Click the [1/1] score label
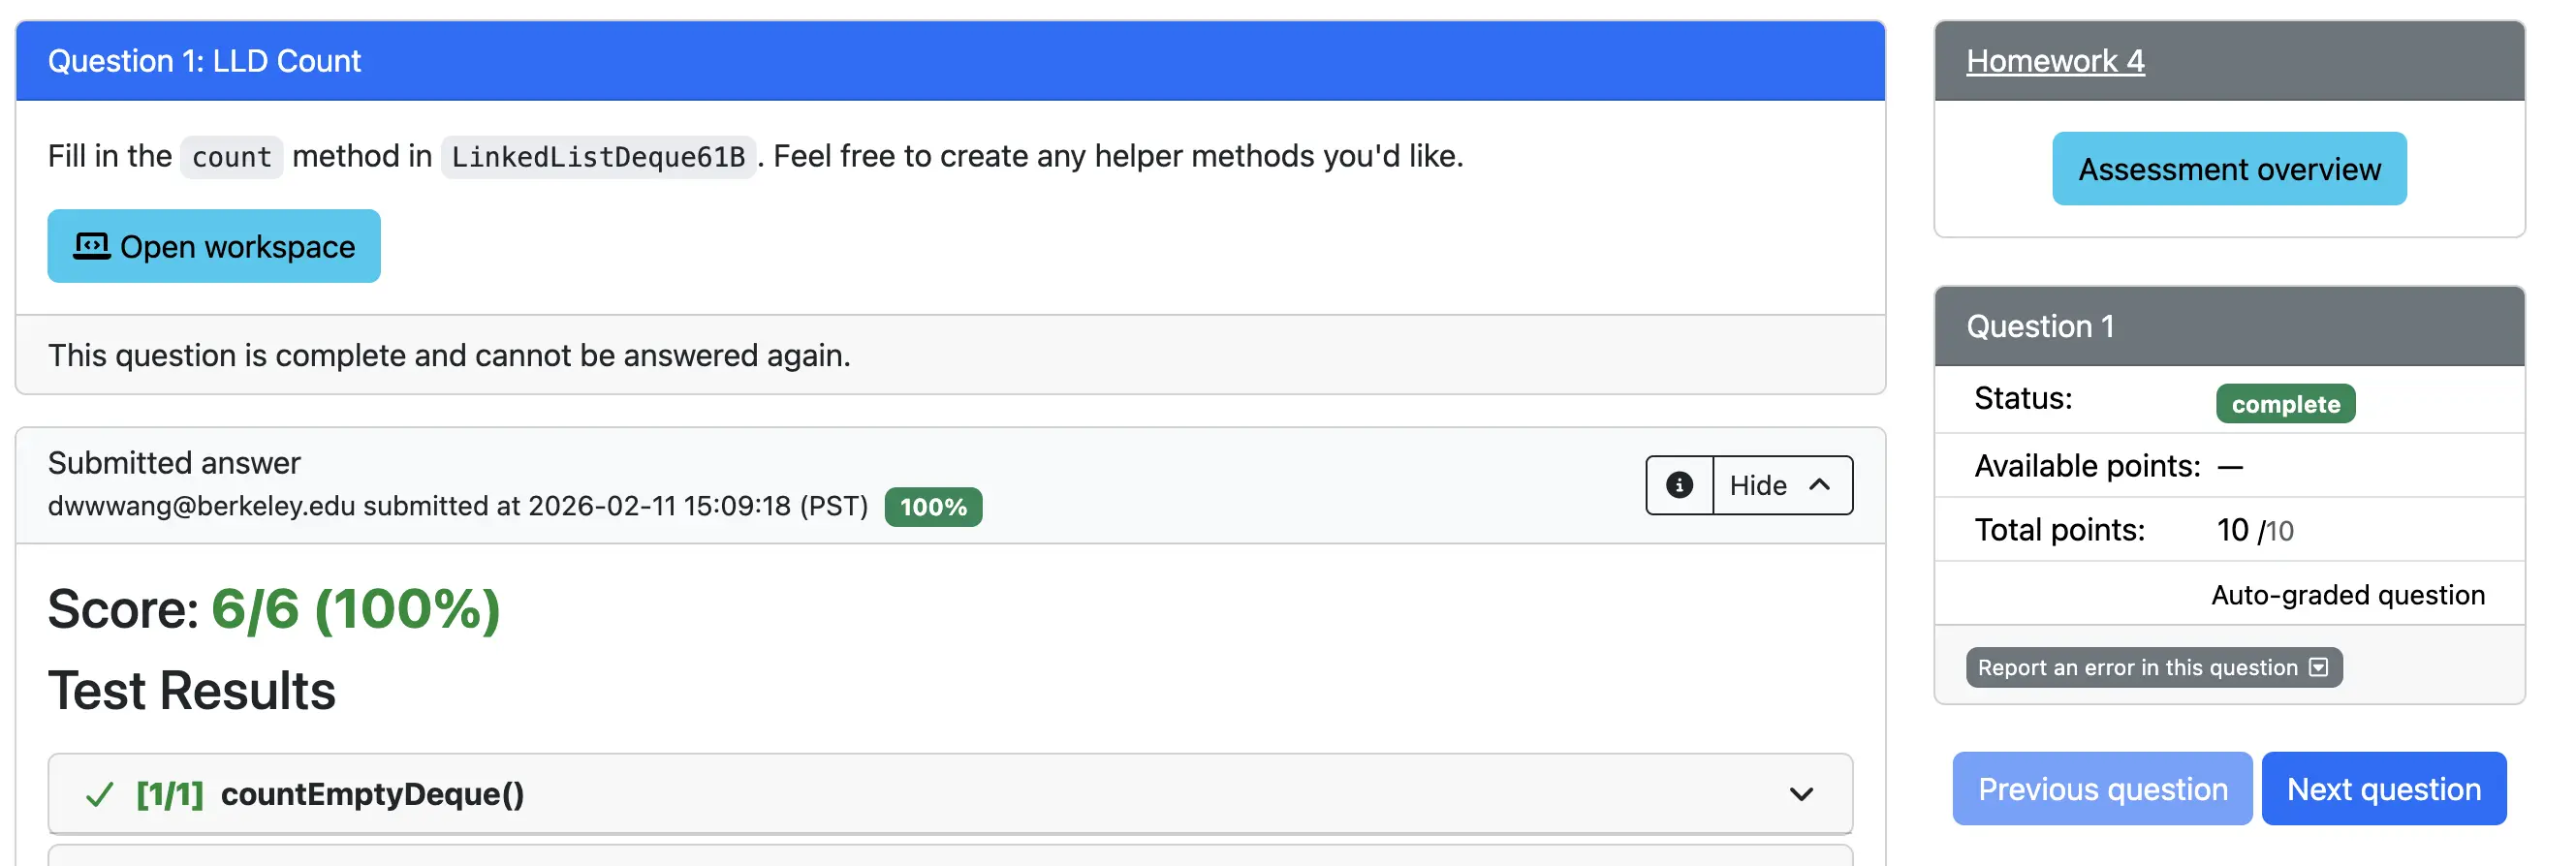This screenshot has width=2576, height=866. (170, 795)
